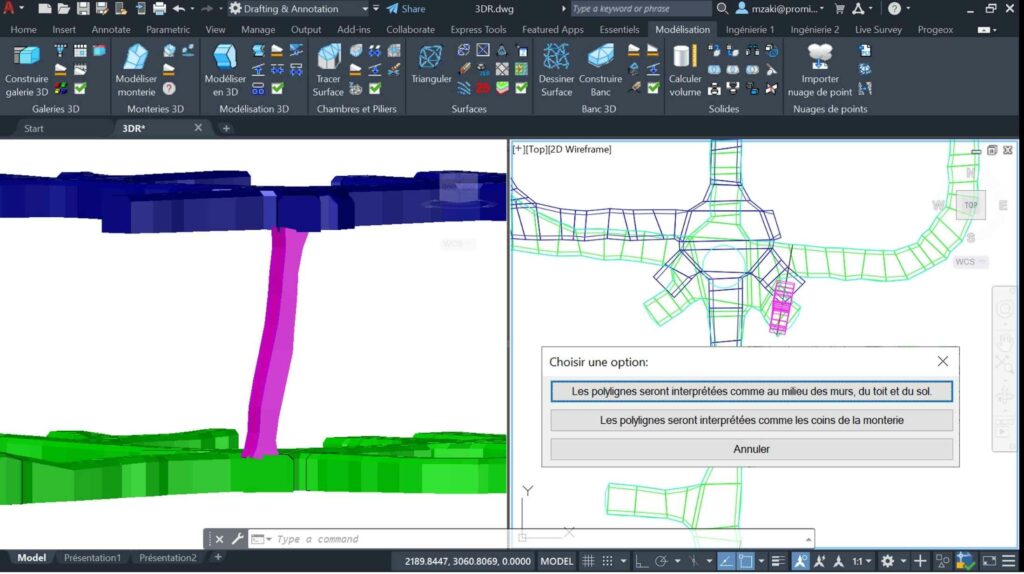Click the funnel filter icon in Galeries 3D
Viewport: 1024px width, 574px height.
click(60, 50)
